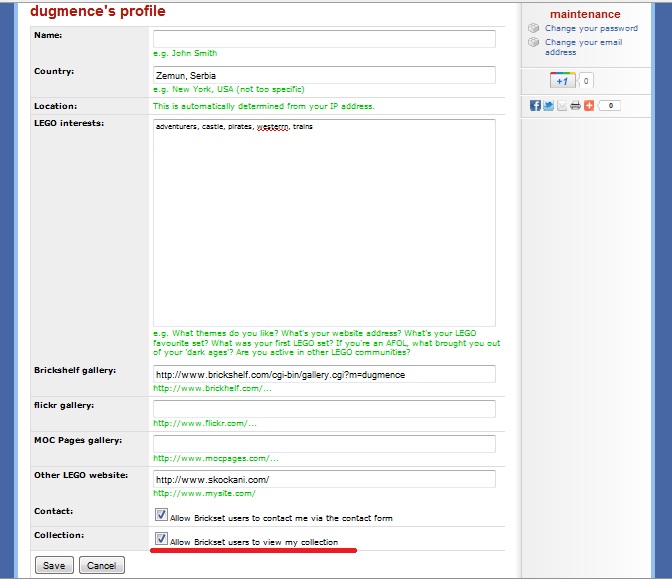Click the 'maintenance' sidebar heading

tap(585, 14)
